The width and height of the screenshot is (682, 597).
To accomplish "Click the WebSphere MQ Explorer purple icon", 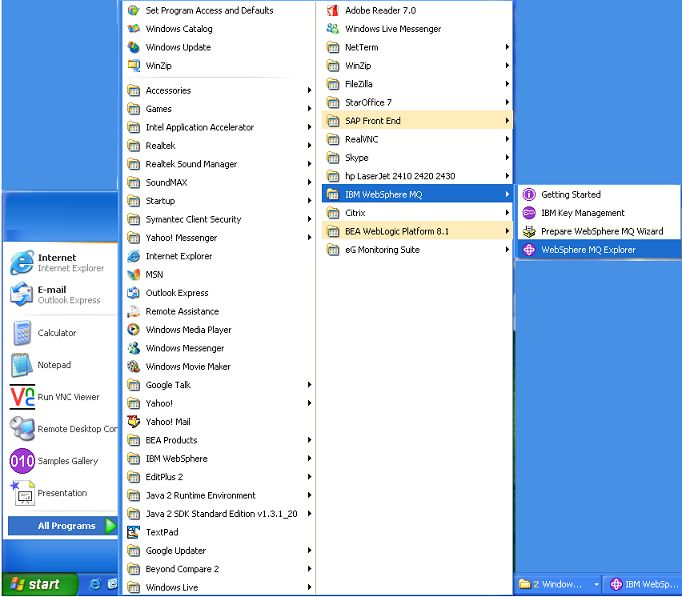I will click(529, 250).
